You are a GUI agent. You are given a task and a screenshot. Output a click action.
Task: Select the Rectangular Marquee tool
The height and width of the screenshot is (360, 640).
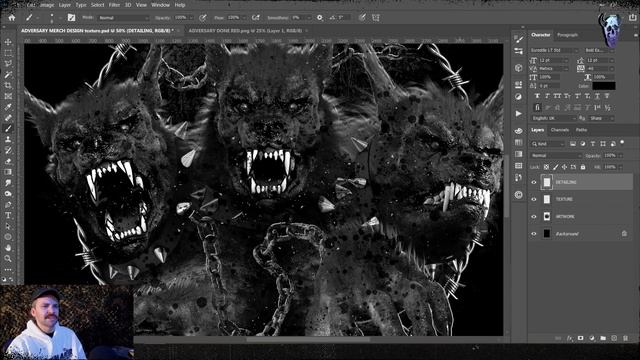click(x=8, y=53)
